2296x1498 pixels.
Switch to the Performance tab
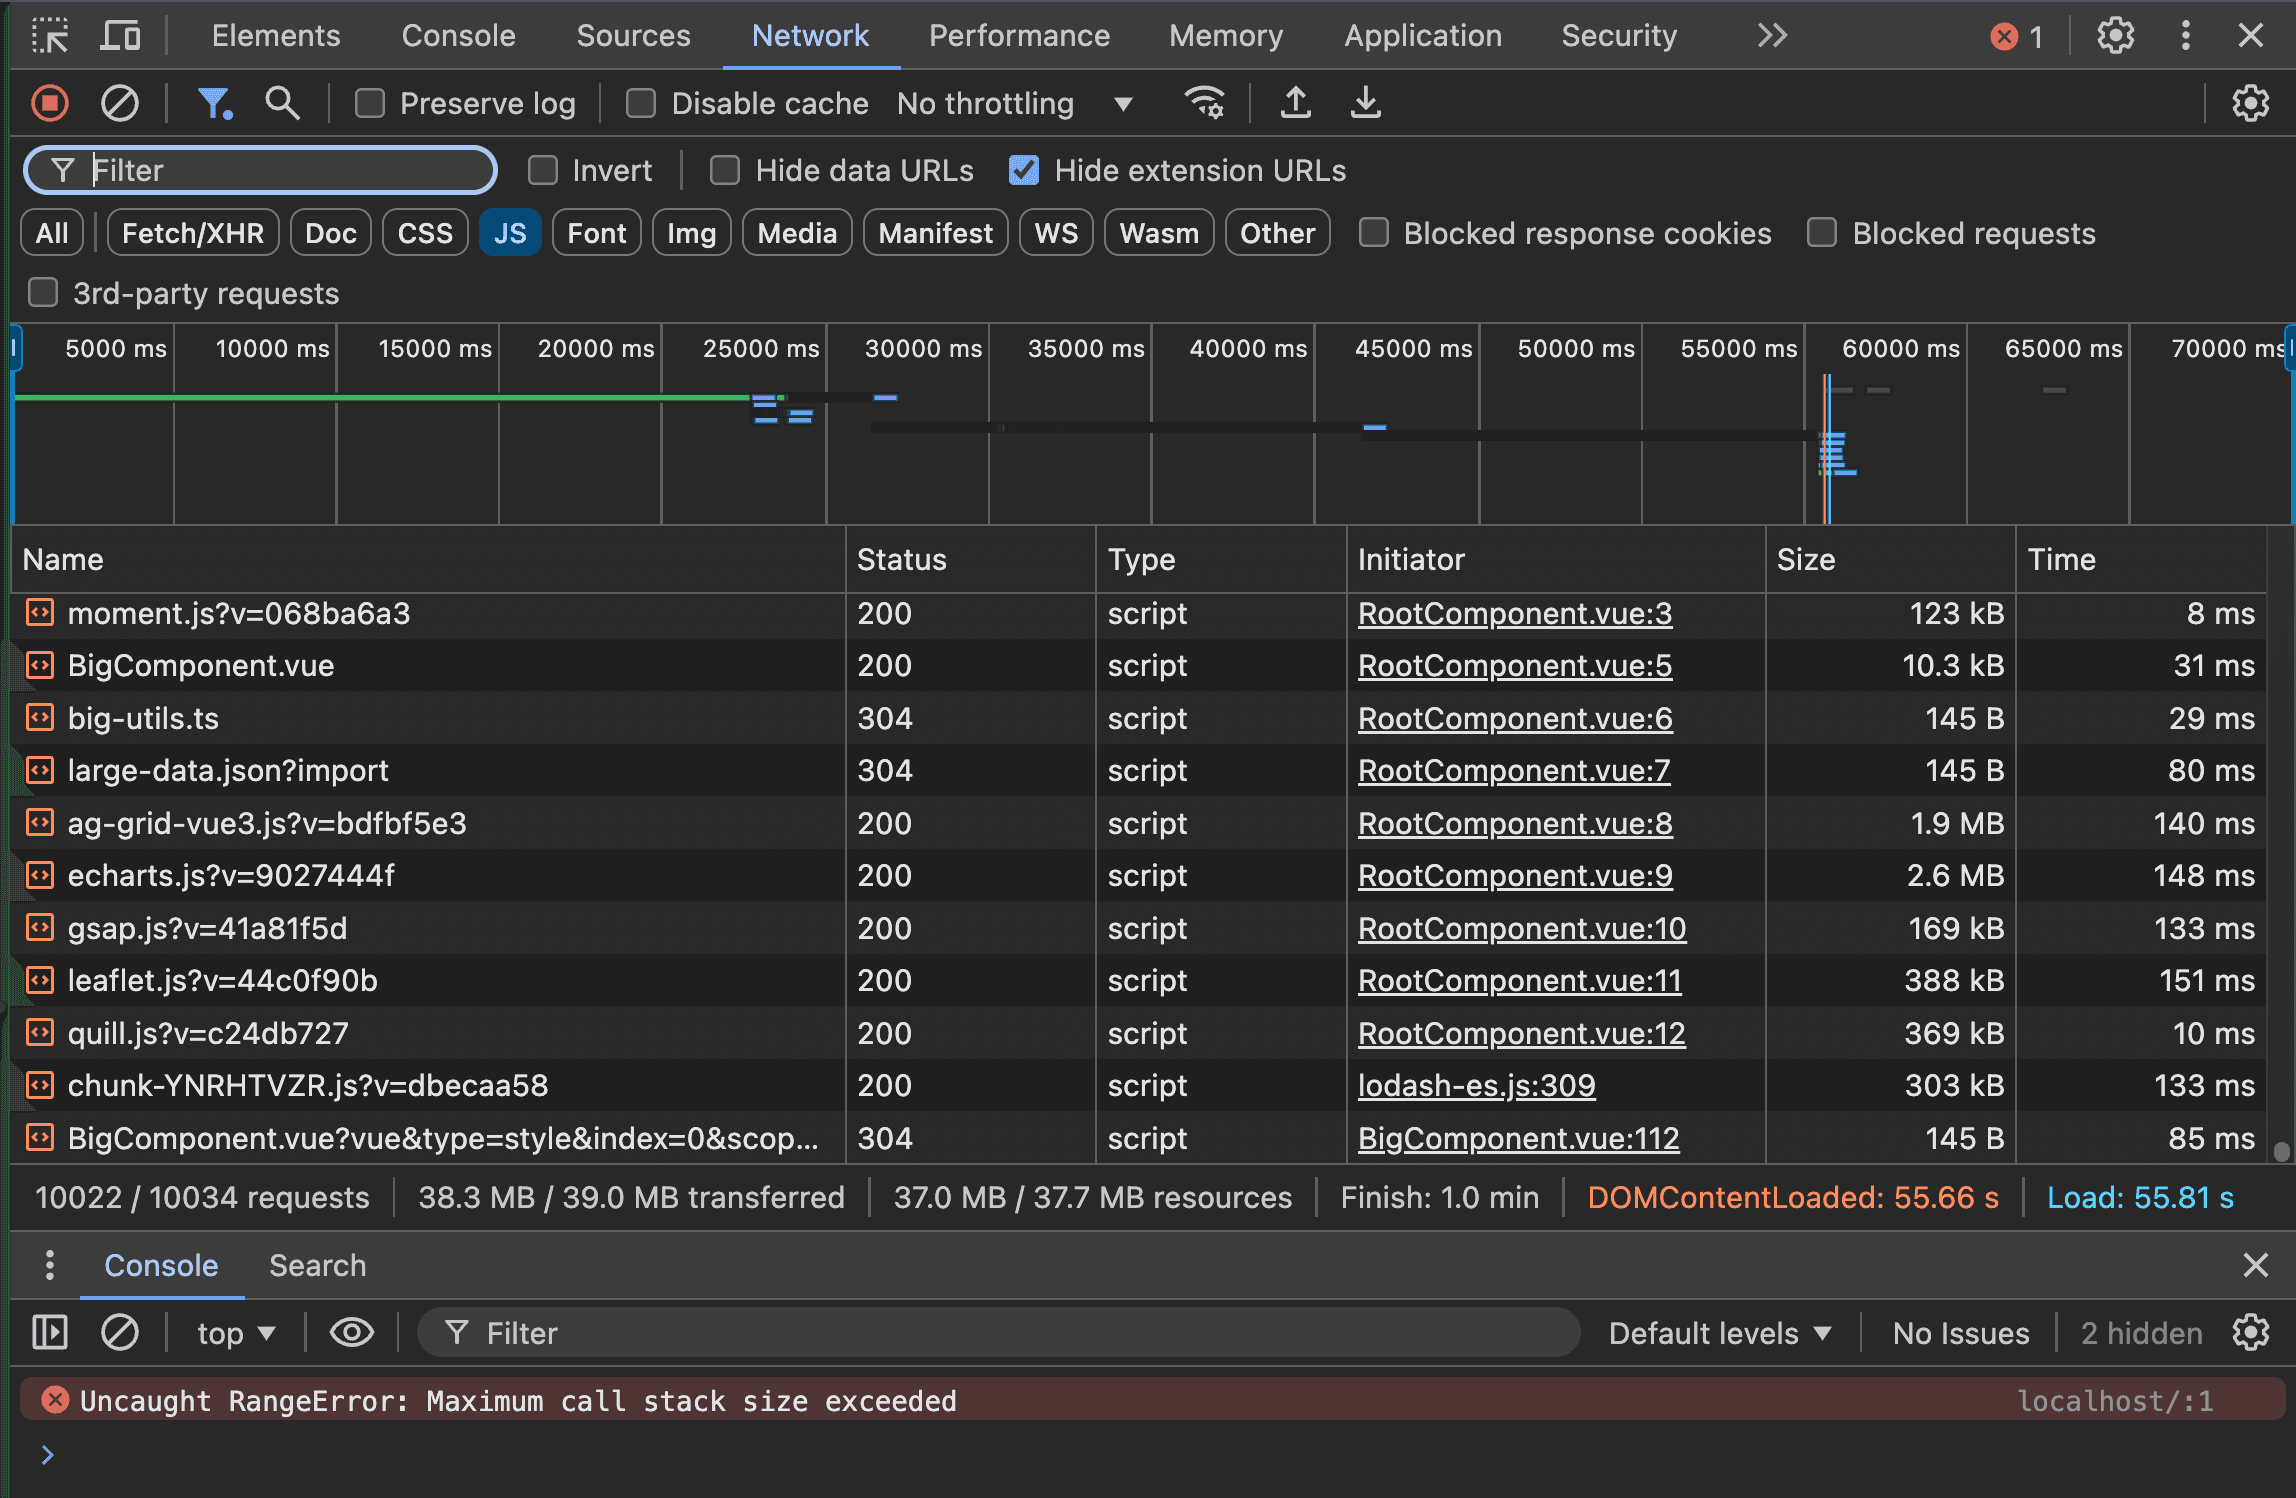tap(1018, 36)
